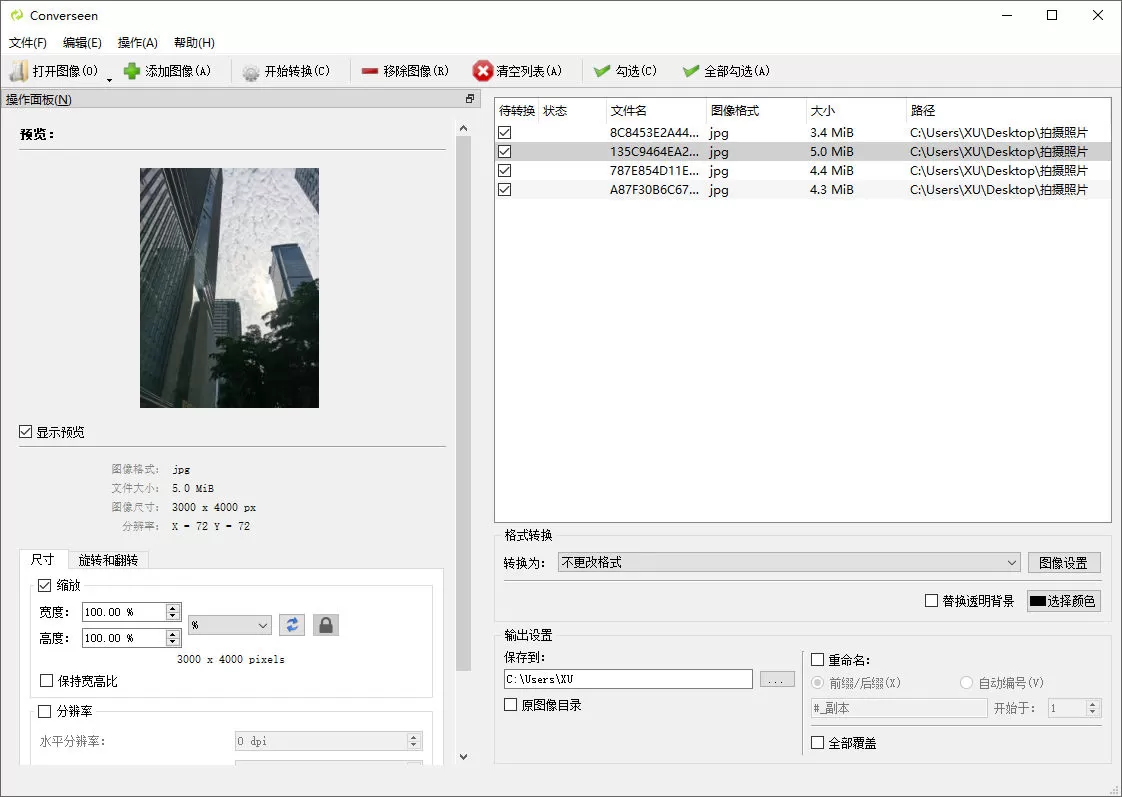
Task: Open the 不更改格式 format dropdown
Action: click(x=790, y=562)
